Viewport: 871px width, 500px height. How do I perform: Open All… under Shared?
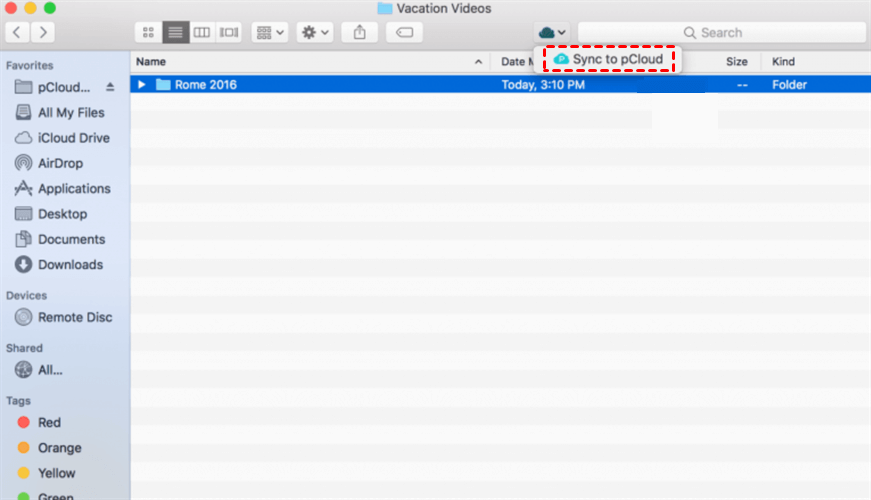pyautogui.click(x=38, y=370)
